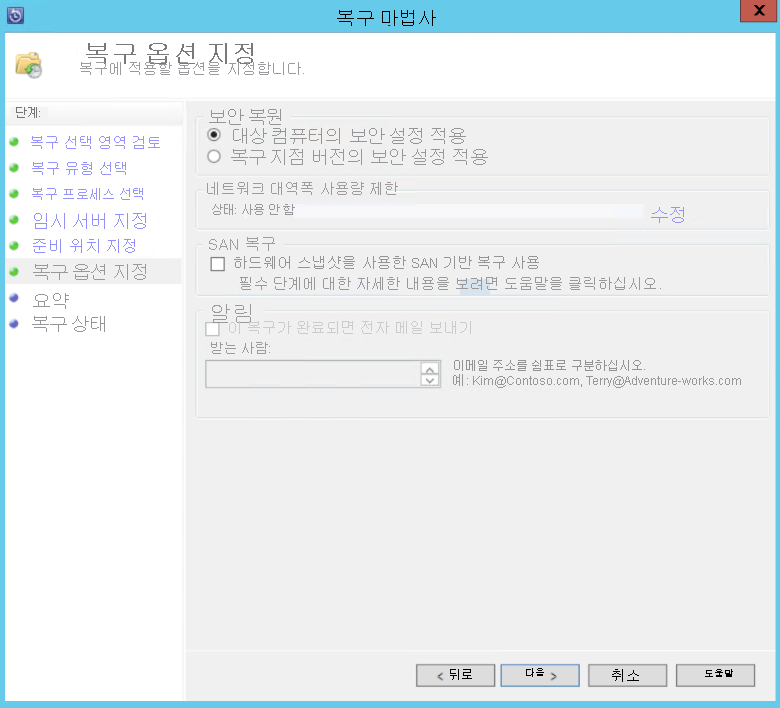Click the '다음 >' next button
The height and width of the screenshot is (708, 780).
point(540,675)
